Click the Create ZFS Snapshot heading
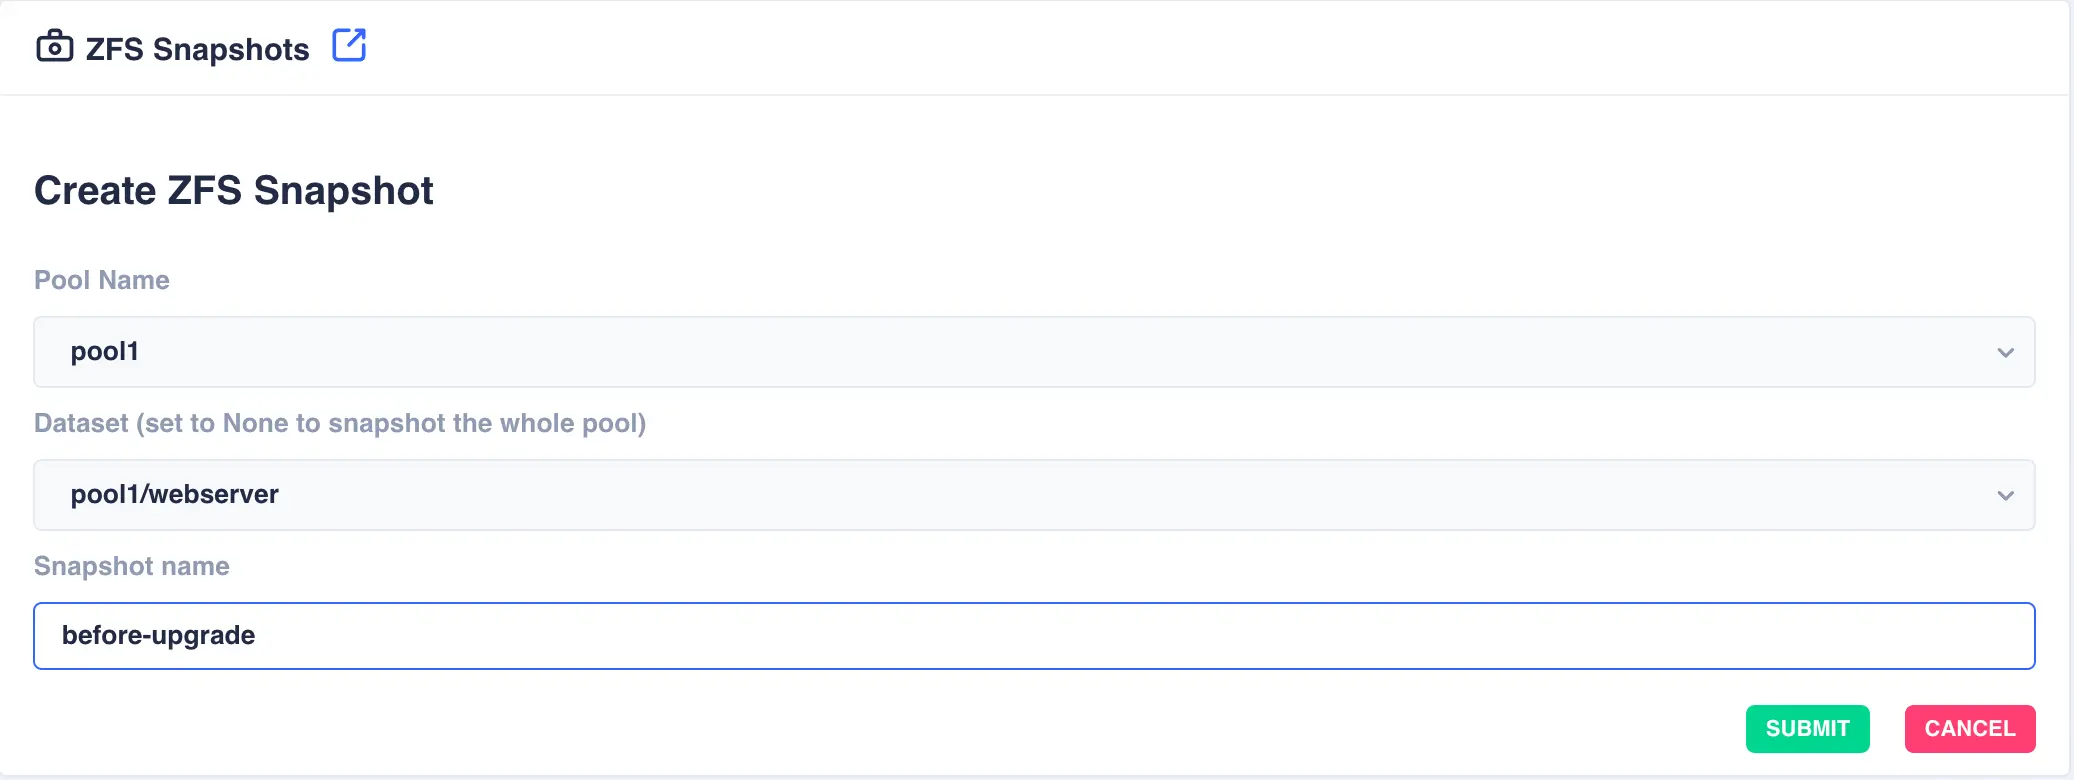Viewport: 2074px width, 780px height. tap(234, 190)
